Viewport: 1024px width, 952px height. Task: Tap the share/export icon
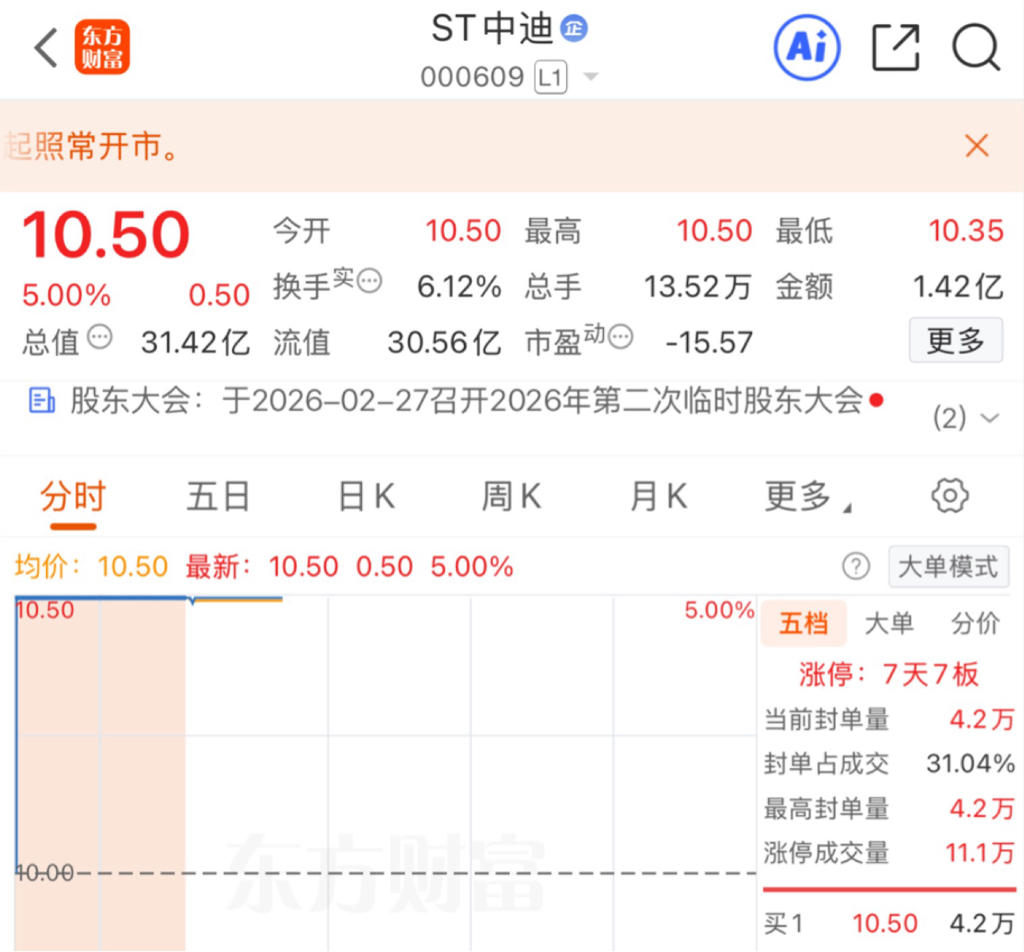[896, 48]
